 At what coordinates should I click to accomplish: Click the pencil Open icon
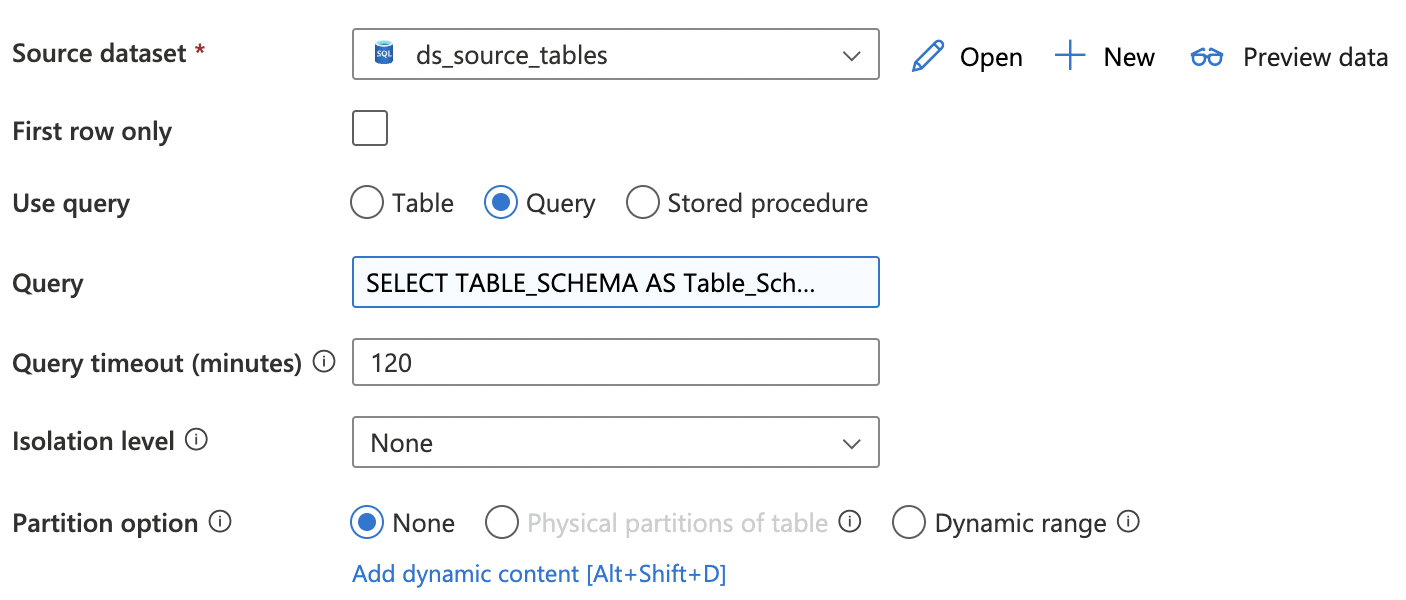[928, 56]
